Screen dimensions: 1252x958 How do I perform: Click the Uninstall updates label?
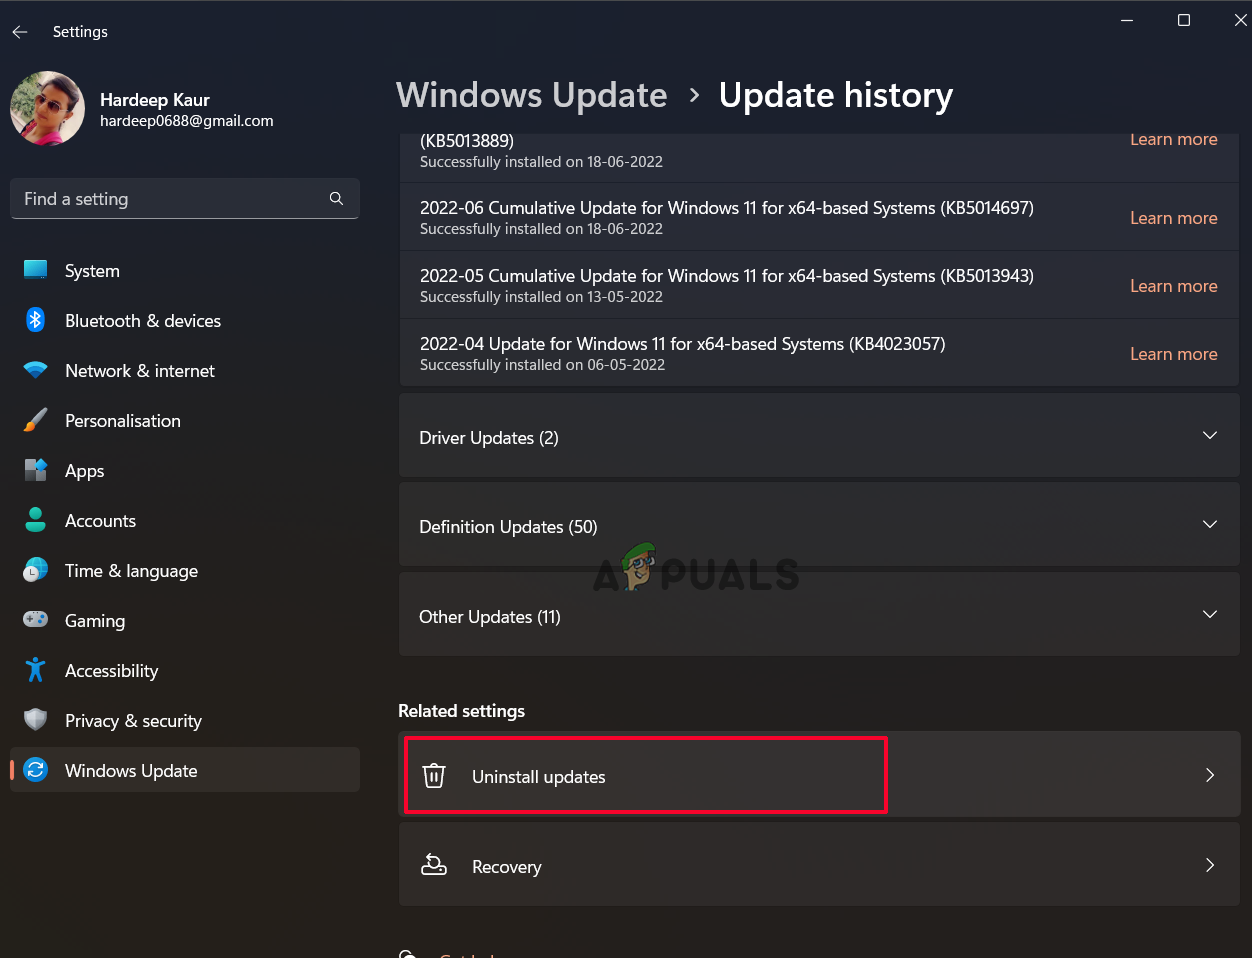(538, 777)
